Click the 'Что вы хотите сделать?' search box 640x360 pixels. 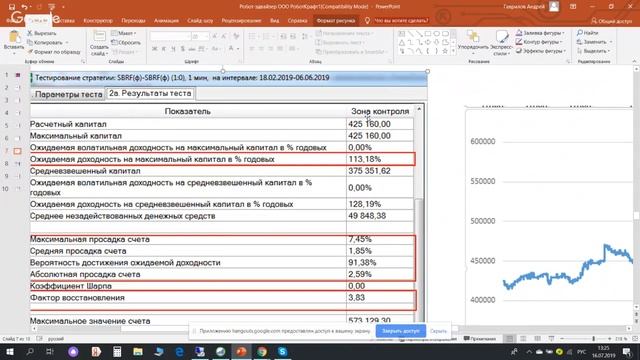coord(397,20)
